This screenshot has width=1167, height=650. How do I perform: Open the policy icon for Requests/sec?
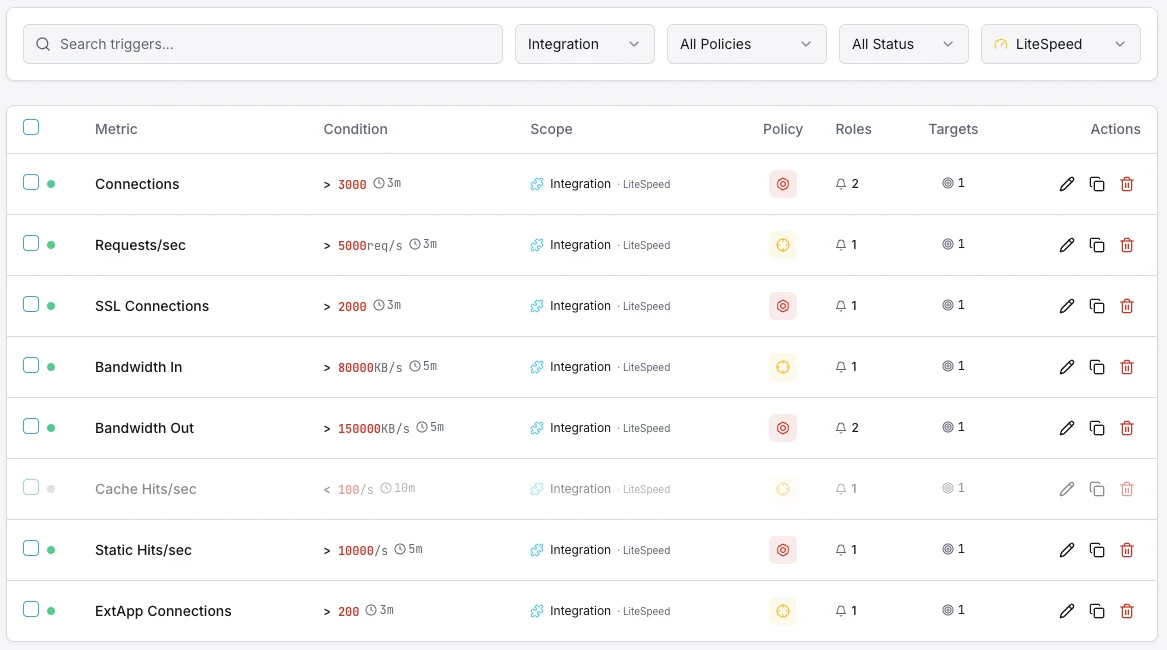[783, 245]
